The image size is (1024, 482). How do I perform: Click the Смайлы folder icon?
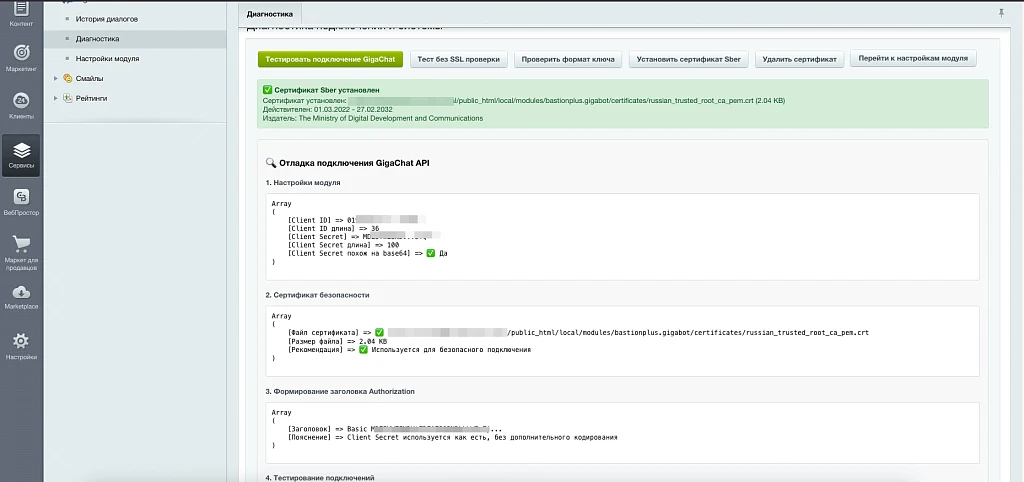coord(67,78)
